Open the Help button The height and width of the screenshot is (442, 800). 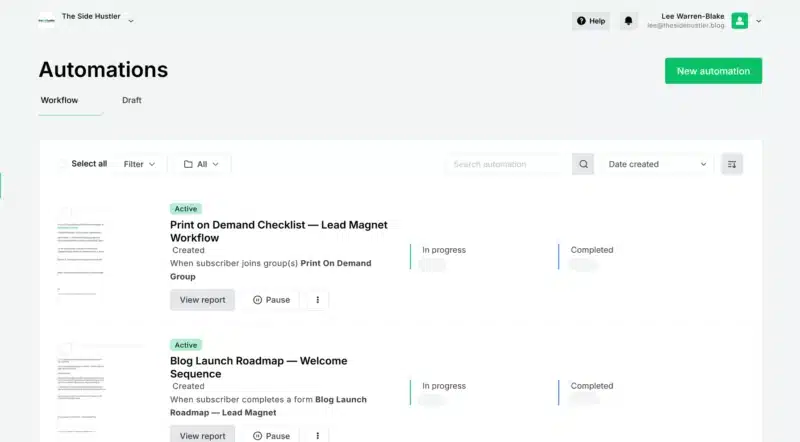[x=591, y=21]
